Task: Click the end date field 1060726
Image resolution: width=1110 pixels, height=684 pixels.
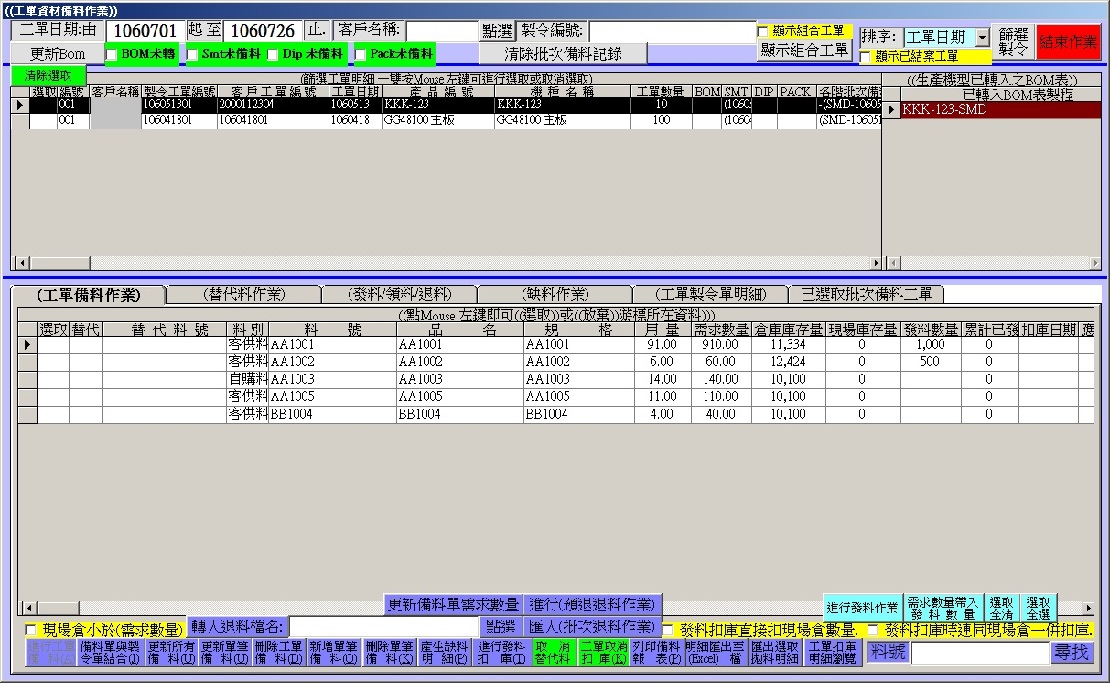Action: tap(263, 31)
